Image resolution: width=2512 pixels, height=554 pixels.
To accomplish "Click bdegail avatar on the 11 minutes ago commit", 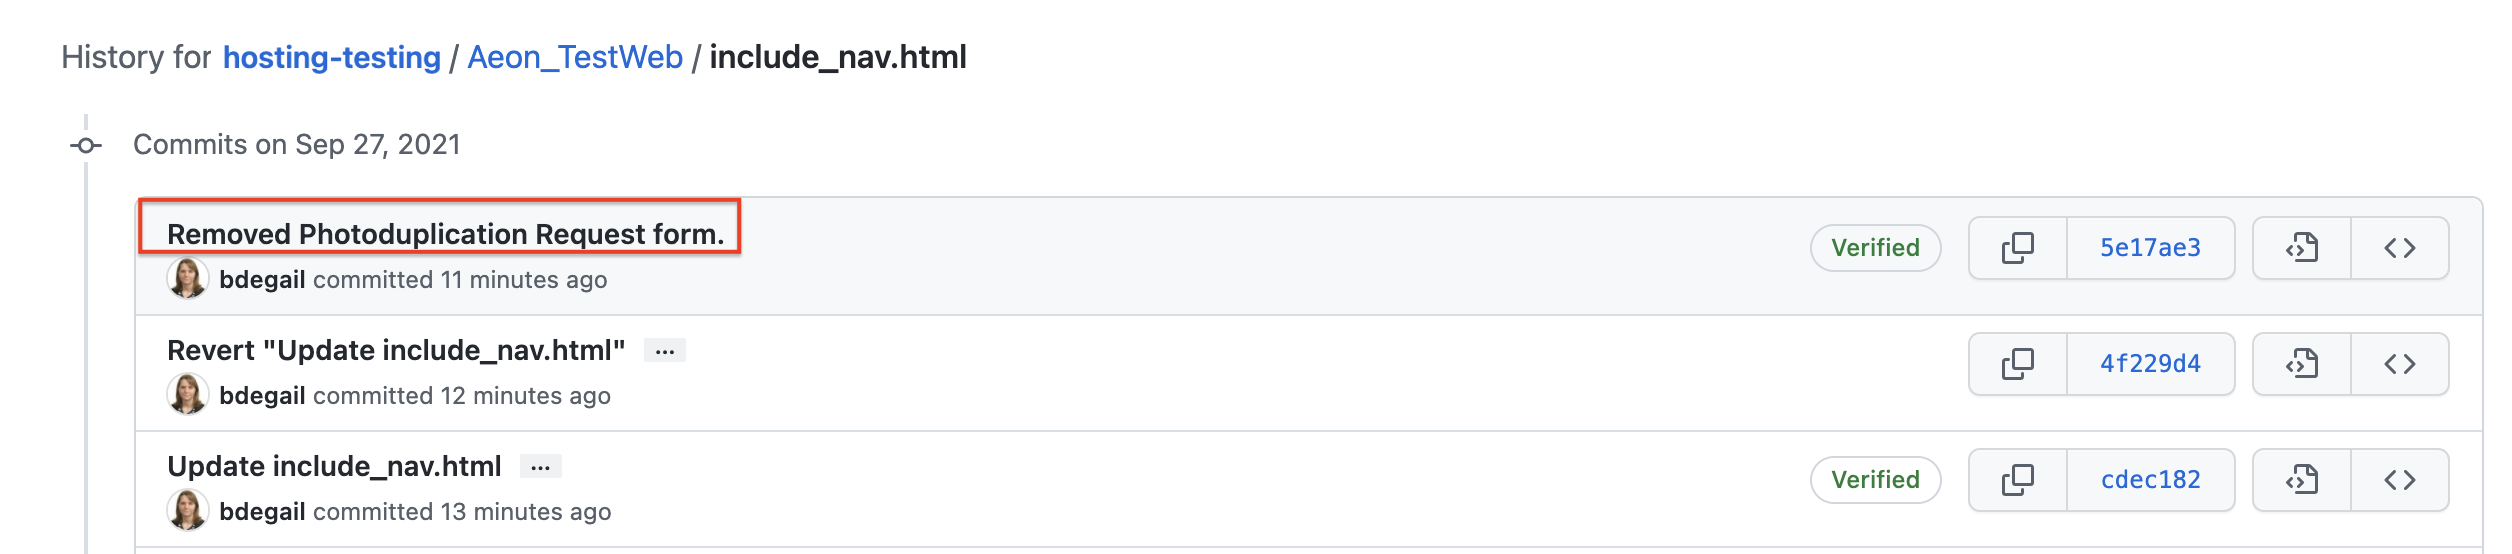I will (188, 279).
